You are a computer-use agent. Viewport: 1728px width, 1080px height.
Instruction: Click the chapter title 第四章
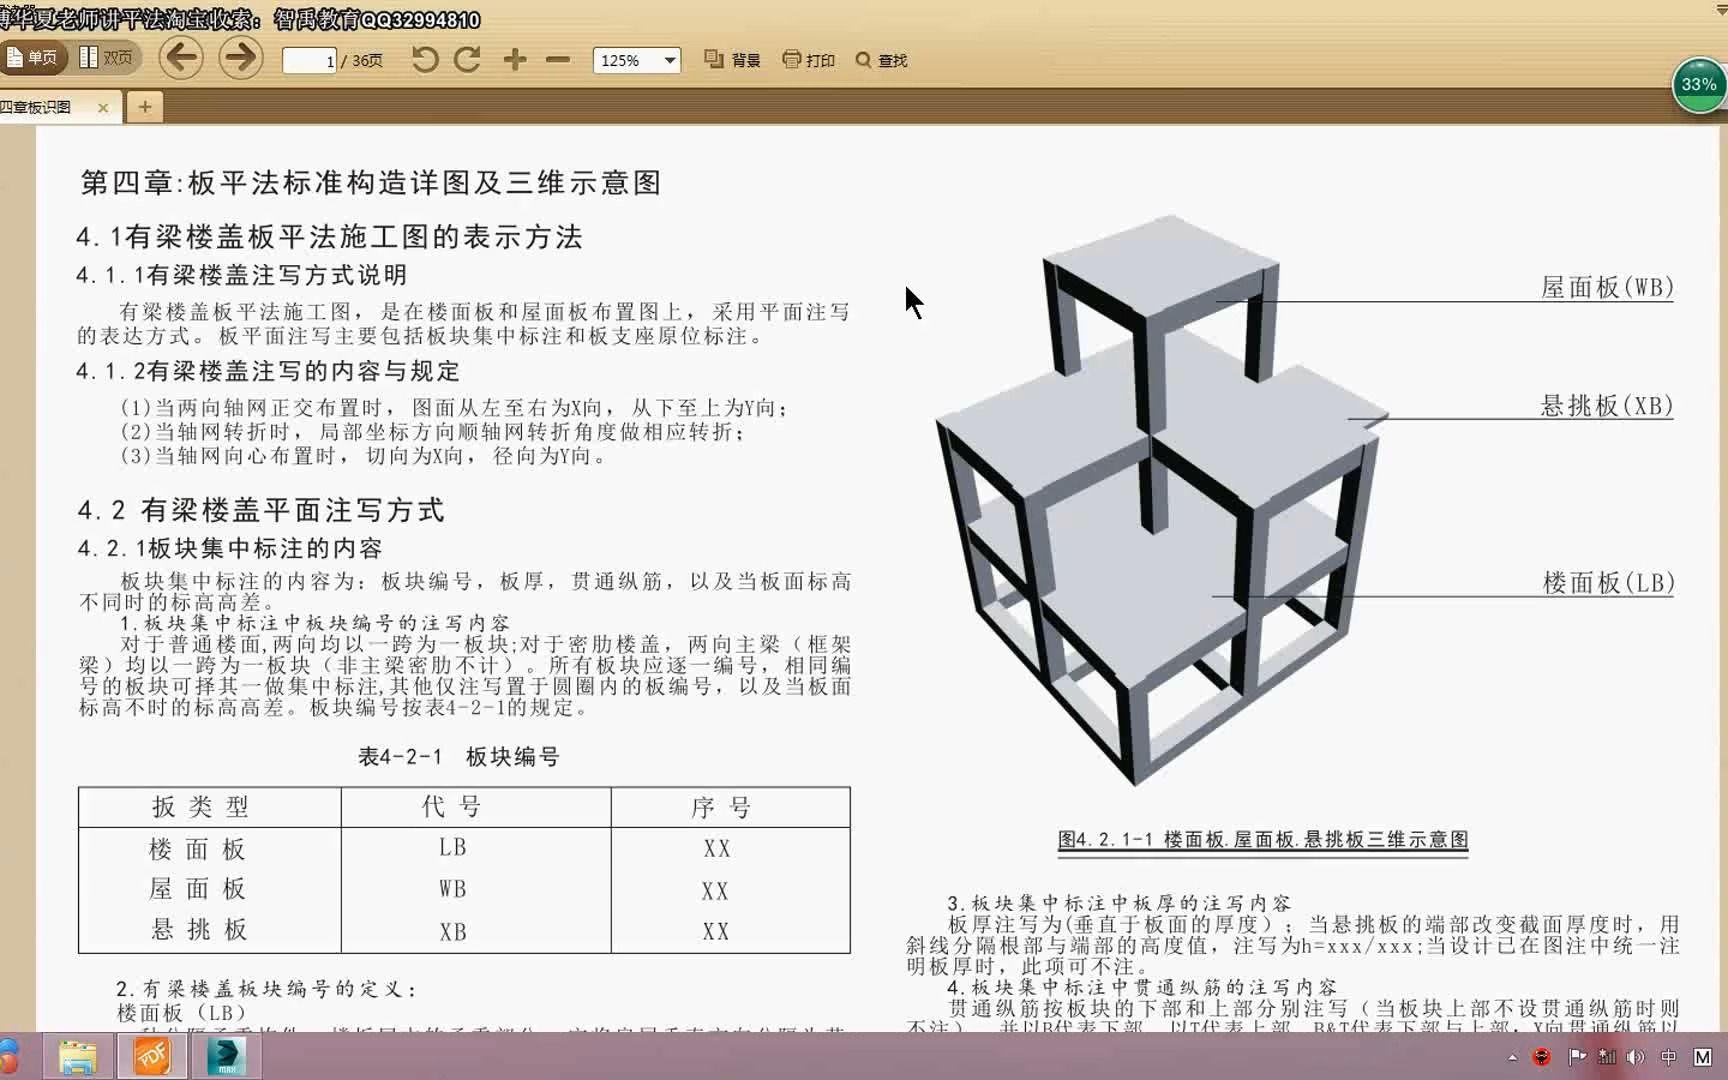(x=371, y=182)
